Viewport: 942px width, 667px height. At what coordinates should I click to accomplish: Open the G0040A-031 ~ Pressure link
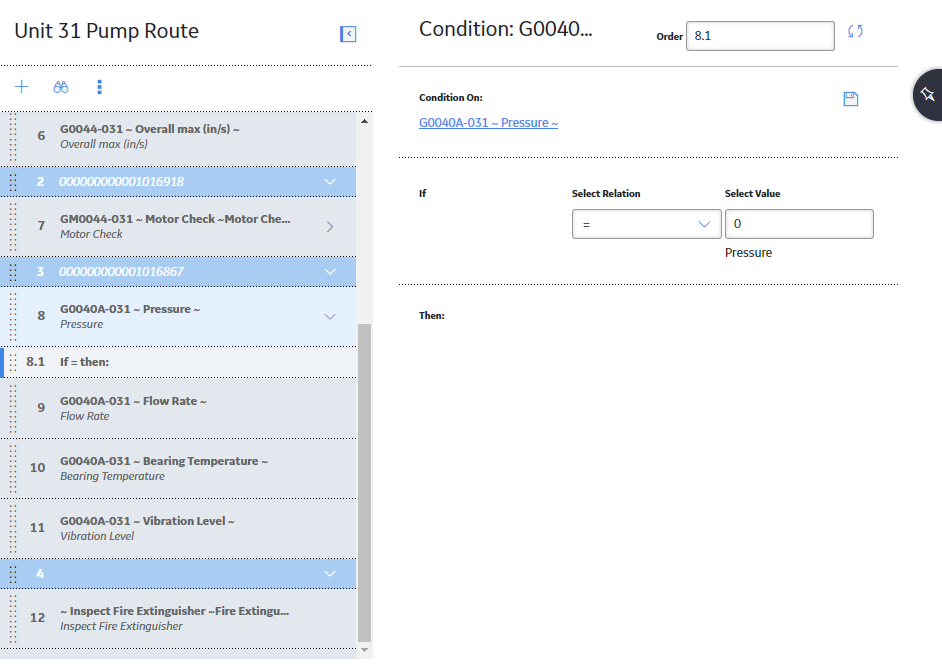(488, 123)
